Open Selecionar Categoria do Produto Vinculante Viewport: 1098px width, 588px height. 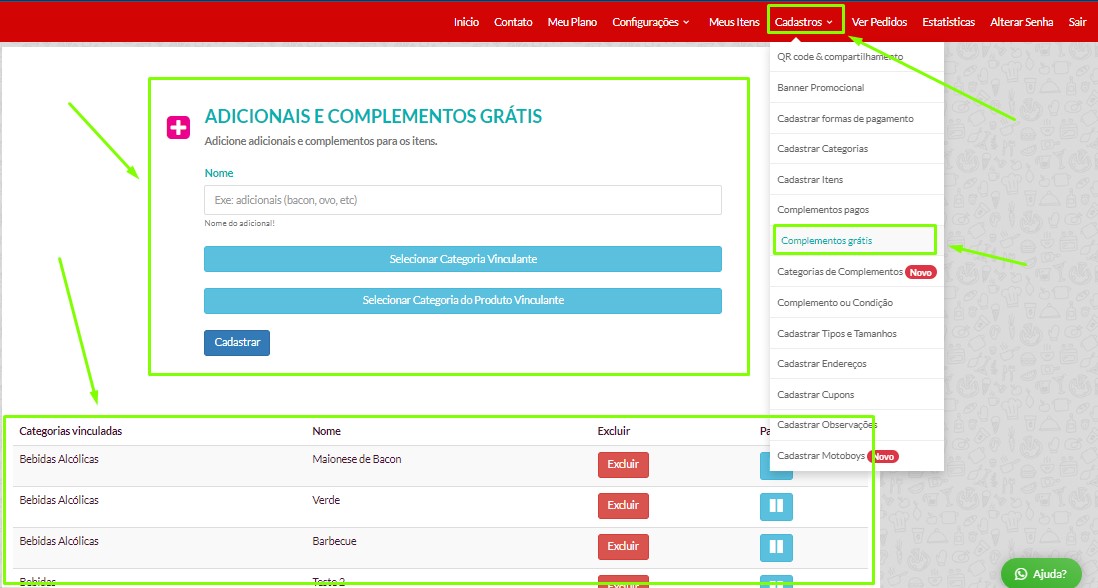(x=462, y=300)
